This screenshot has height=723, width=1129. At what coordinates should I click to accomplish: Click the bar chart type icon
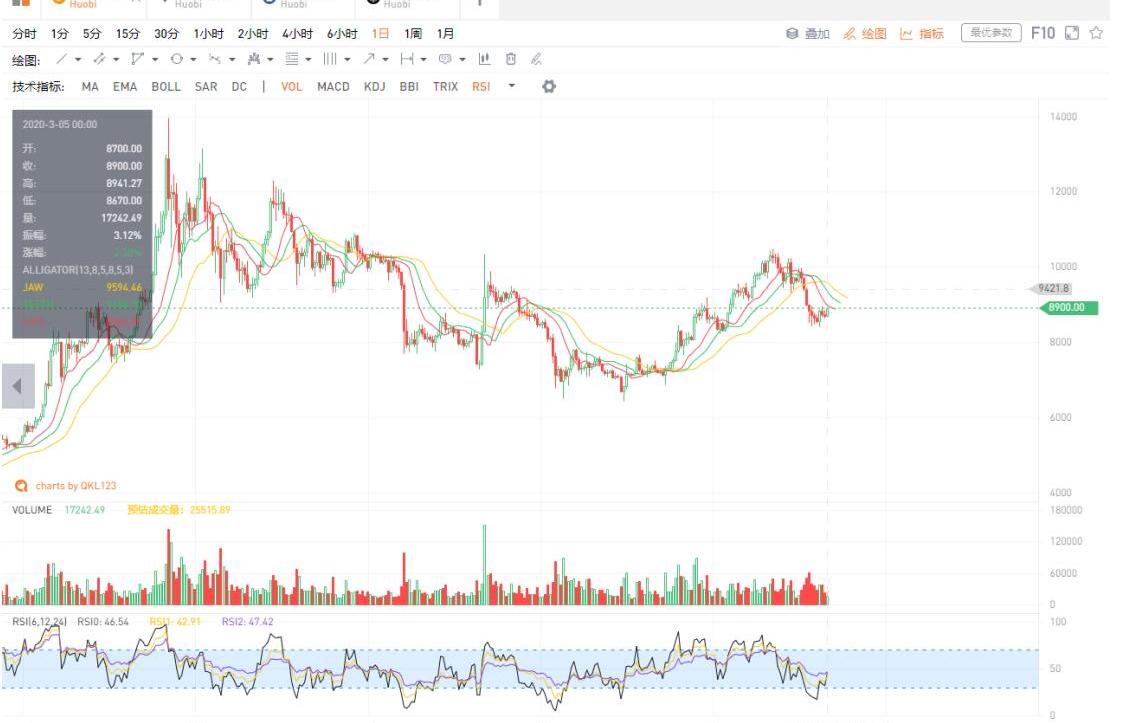pyautogui.click(x=485, y=60)
